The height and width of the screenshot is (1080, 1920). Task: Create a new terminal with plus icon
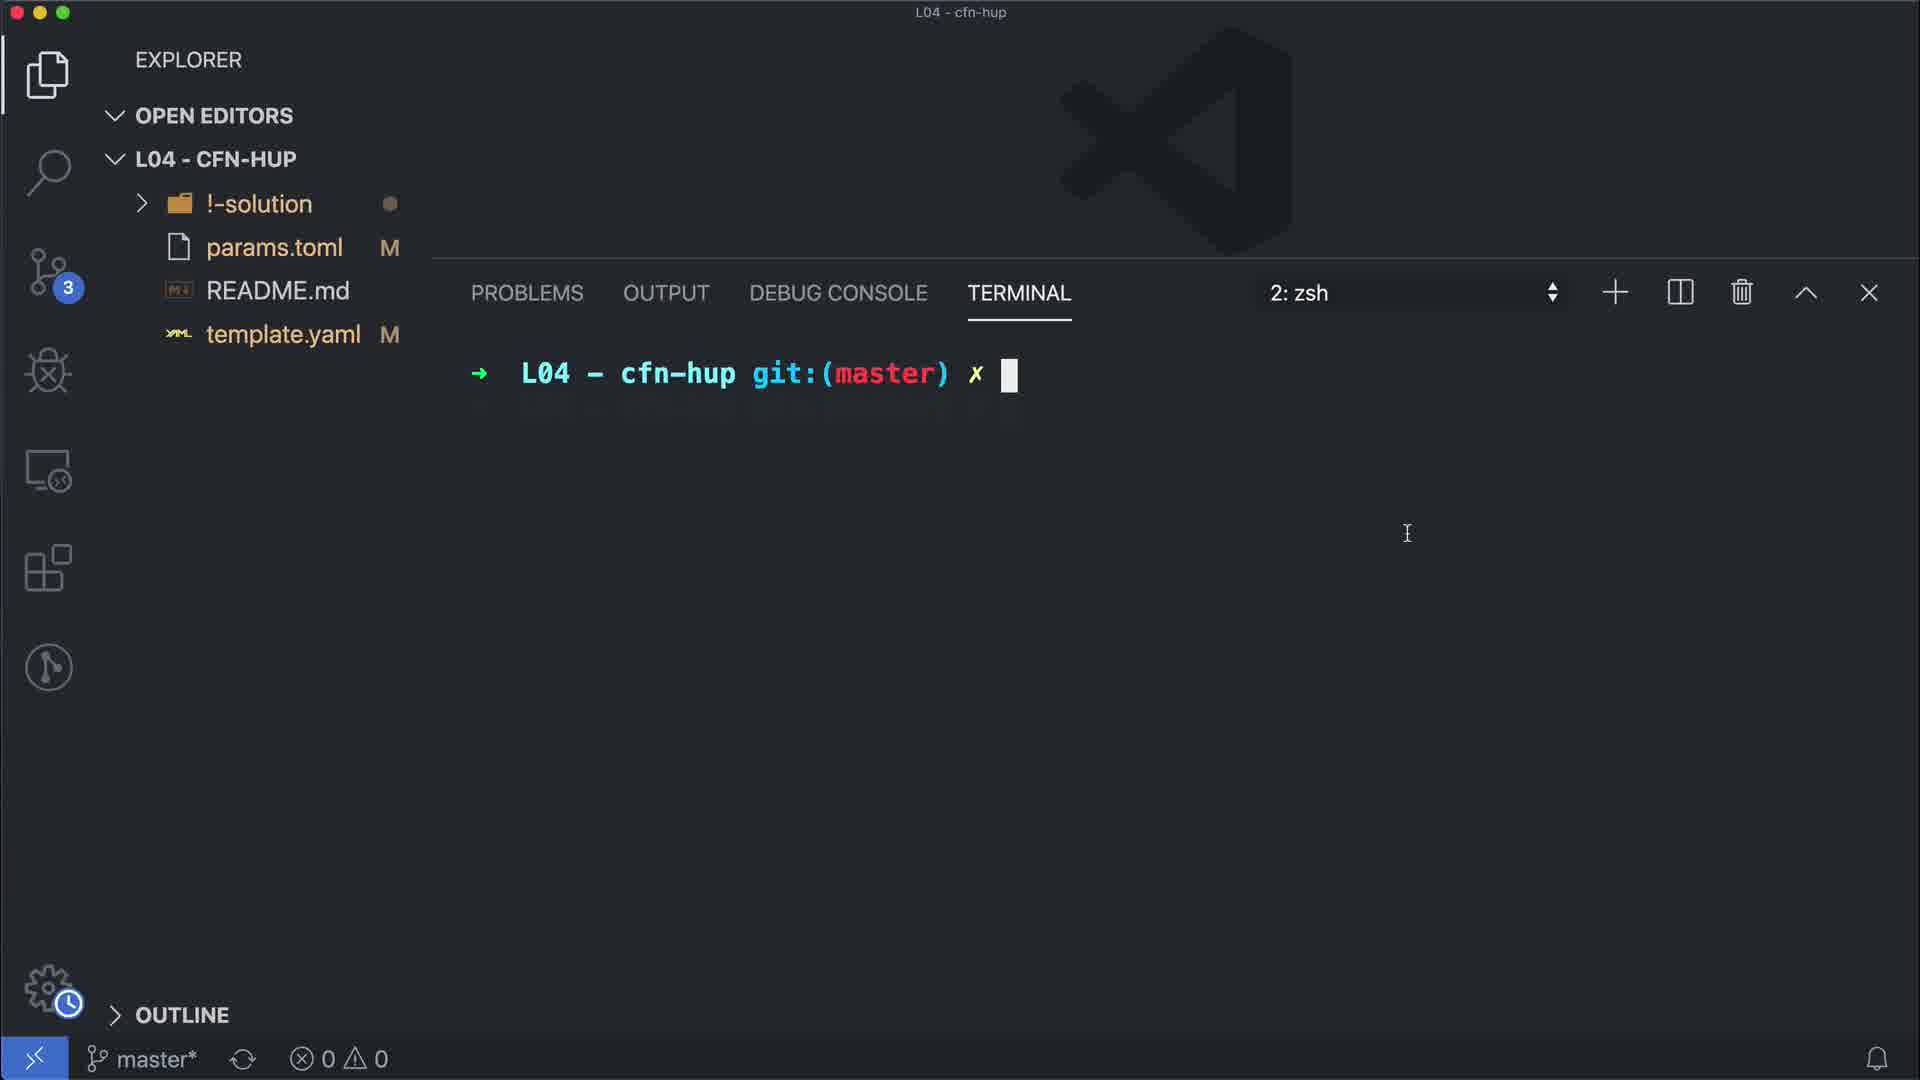(1615, 292)
